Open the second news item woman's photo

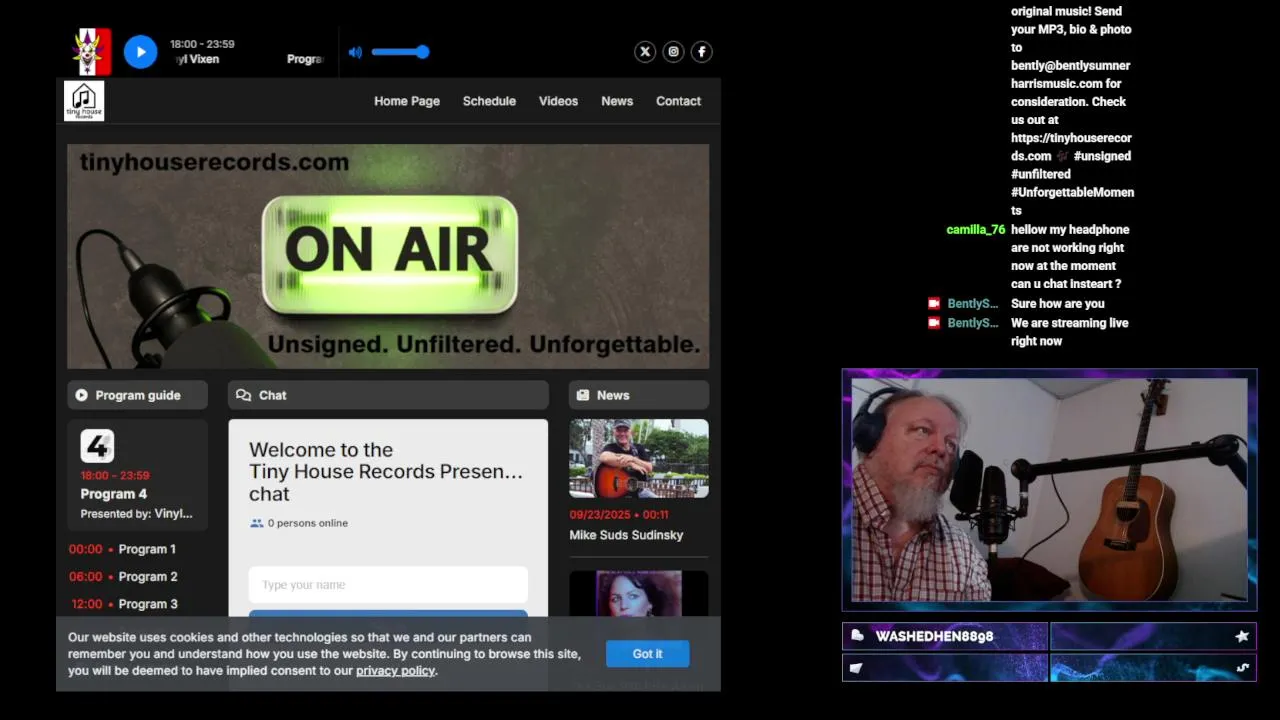coord(639,594)
